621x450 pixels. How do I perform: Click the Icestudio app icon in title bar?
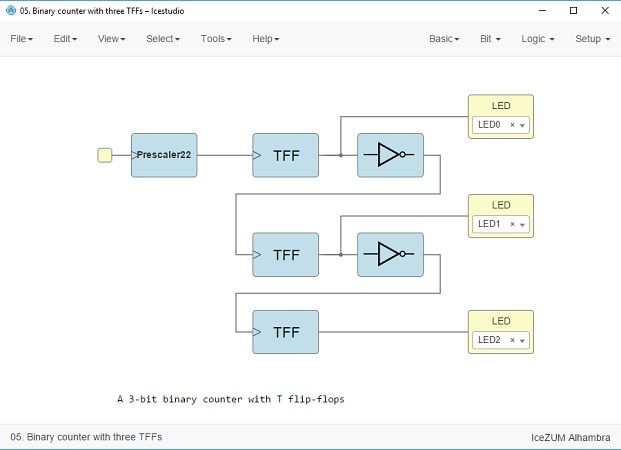tap(11, 10)
